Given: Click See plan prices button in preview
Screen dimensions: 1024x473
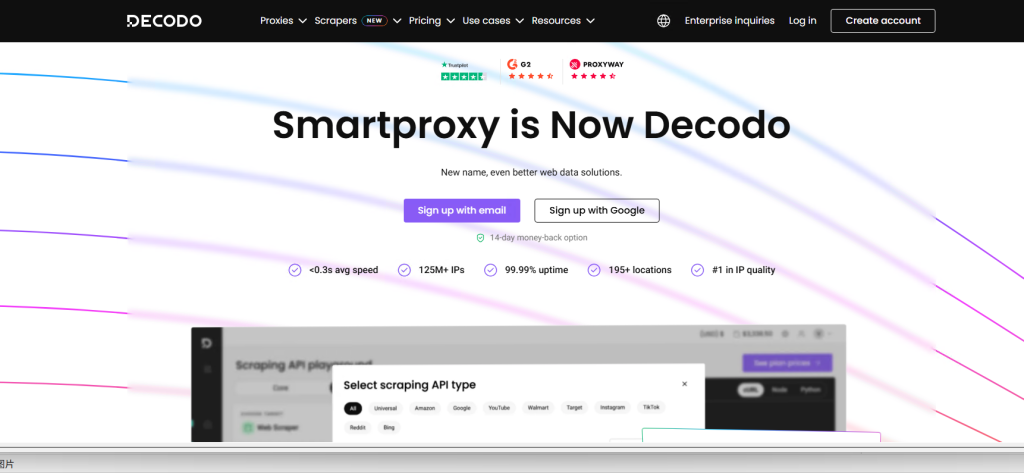Looking at the screenshot, I should point(787,363).
